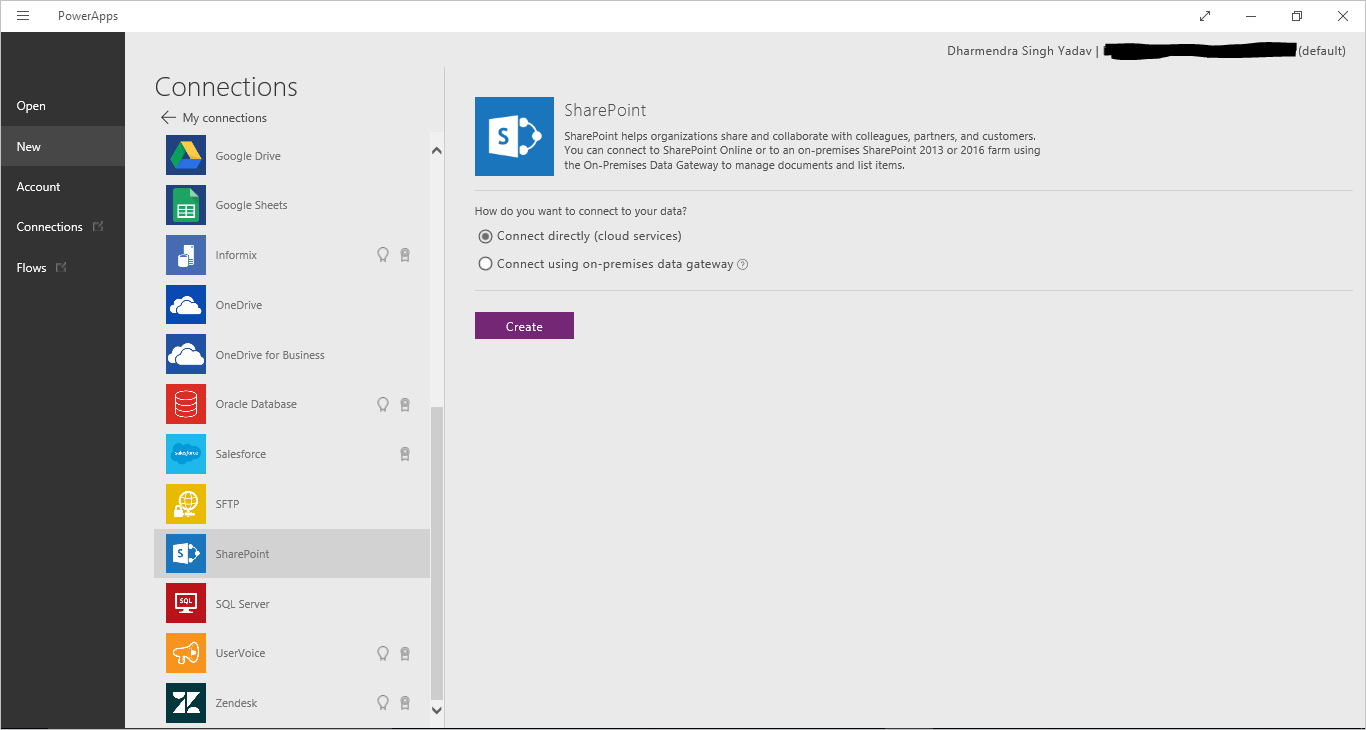The height and width of the screenshot is (730, 1366).
Task: Click the SQL Server connector icon
Action: pyautogui.click(x=186, y=604)
